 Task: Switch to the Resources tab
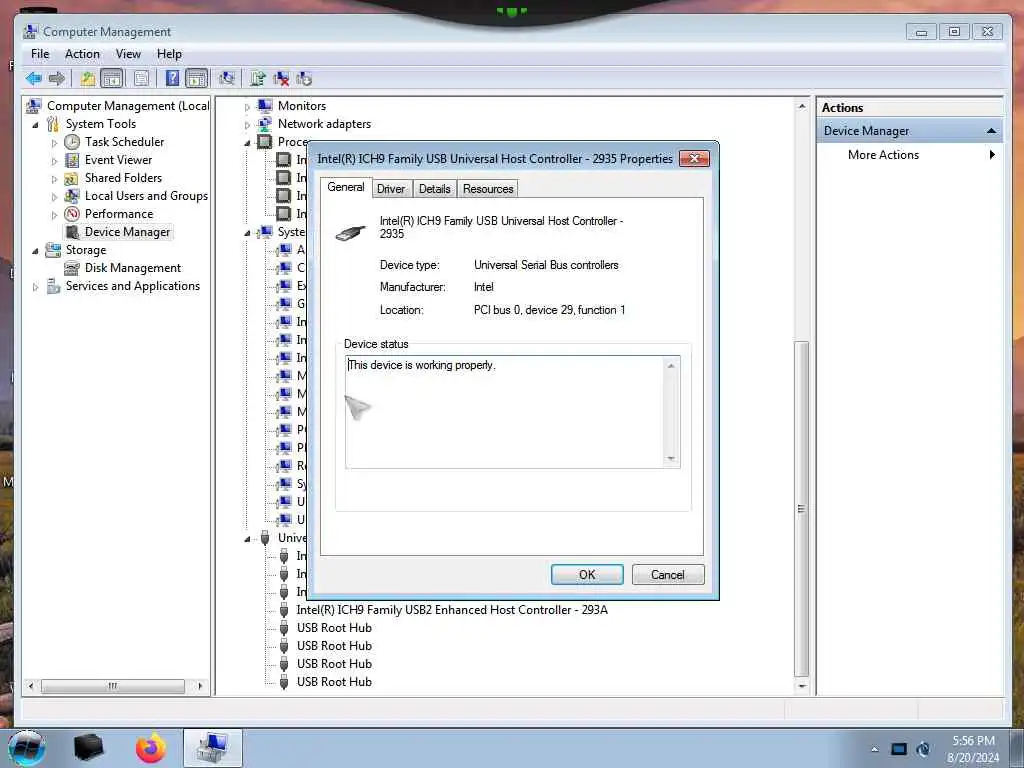(488, 189)
